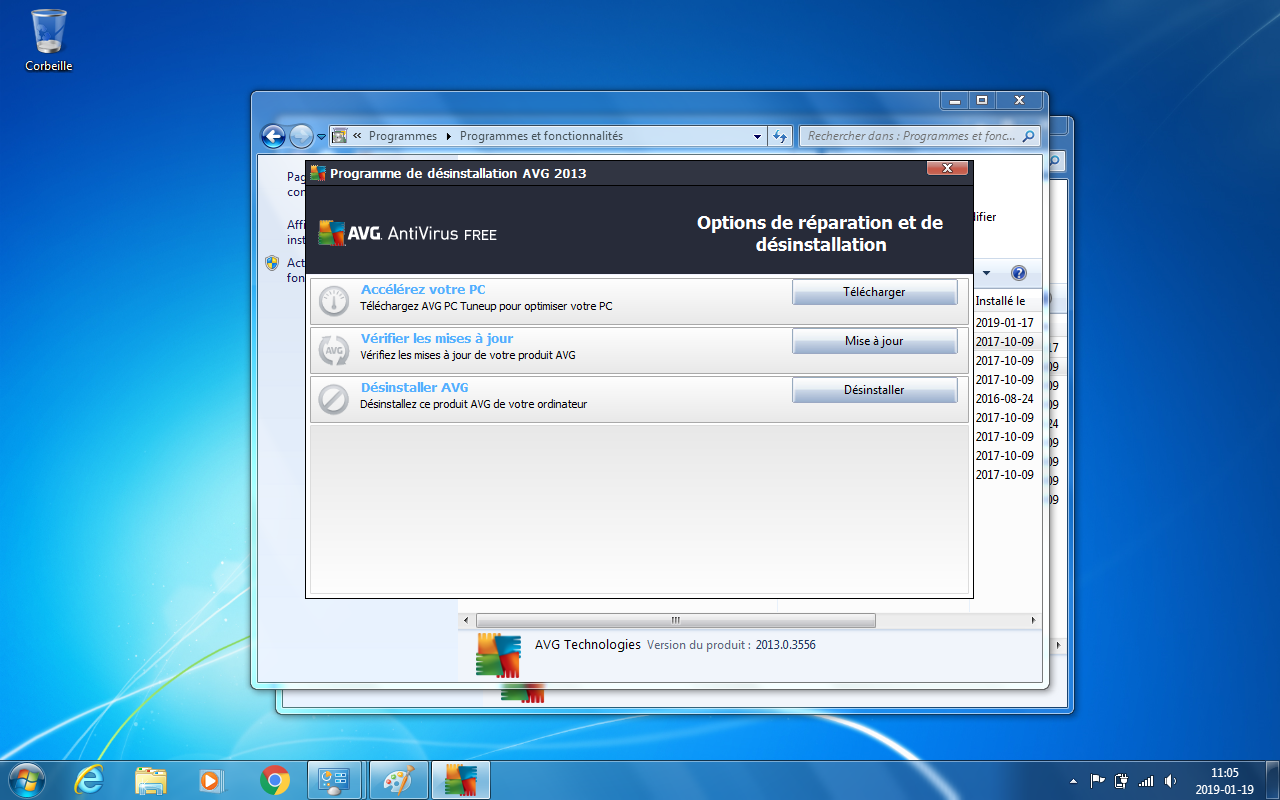Screen dimensions: 1280x800
Task: Click the horizontal scrollbar thumb in the programs list
Action: pyautogui.click(x=675, y=620)
